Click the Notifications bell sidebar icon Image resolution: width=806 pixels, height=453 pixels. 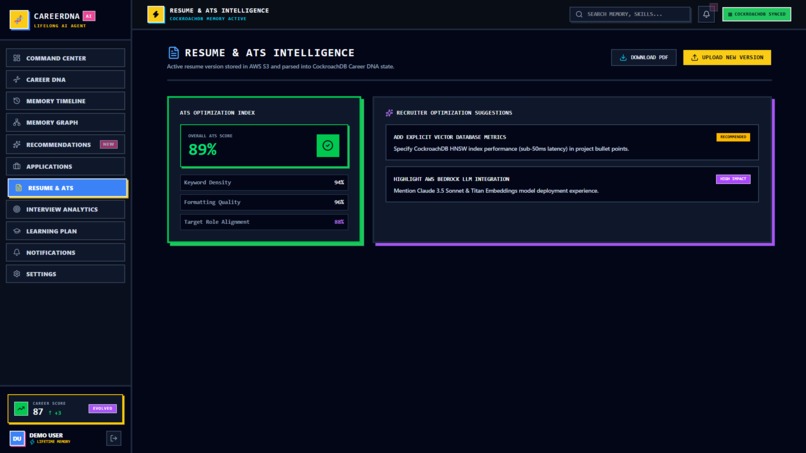point(17,252)
